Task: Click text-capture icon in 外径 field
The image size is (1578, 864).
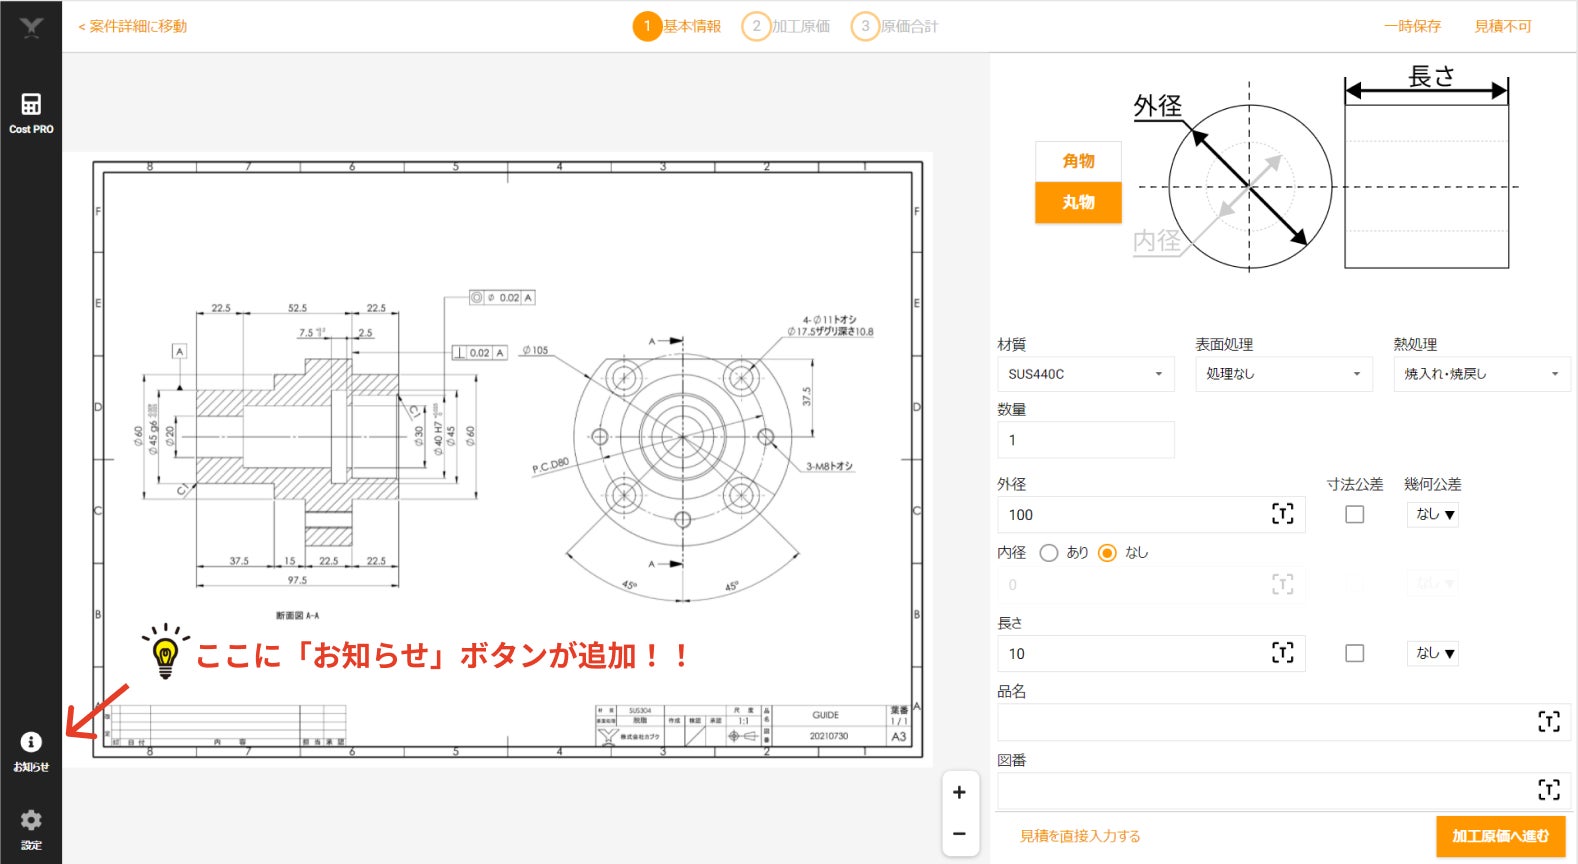Action: point(1283,514)
